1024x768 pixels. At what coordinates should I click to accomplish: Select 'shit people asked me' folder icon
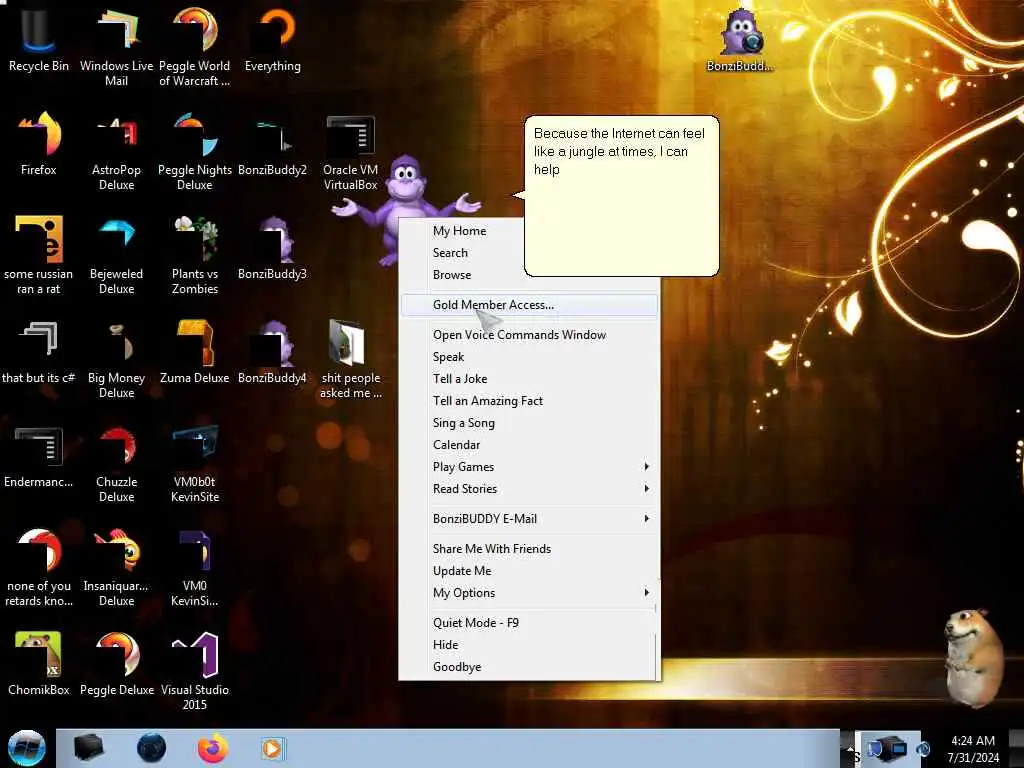351,357
